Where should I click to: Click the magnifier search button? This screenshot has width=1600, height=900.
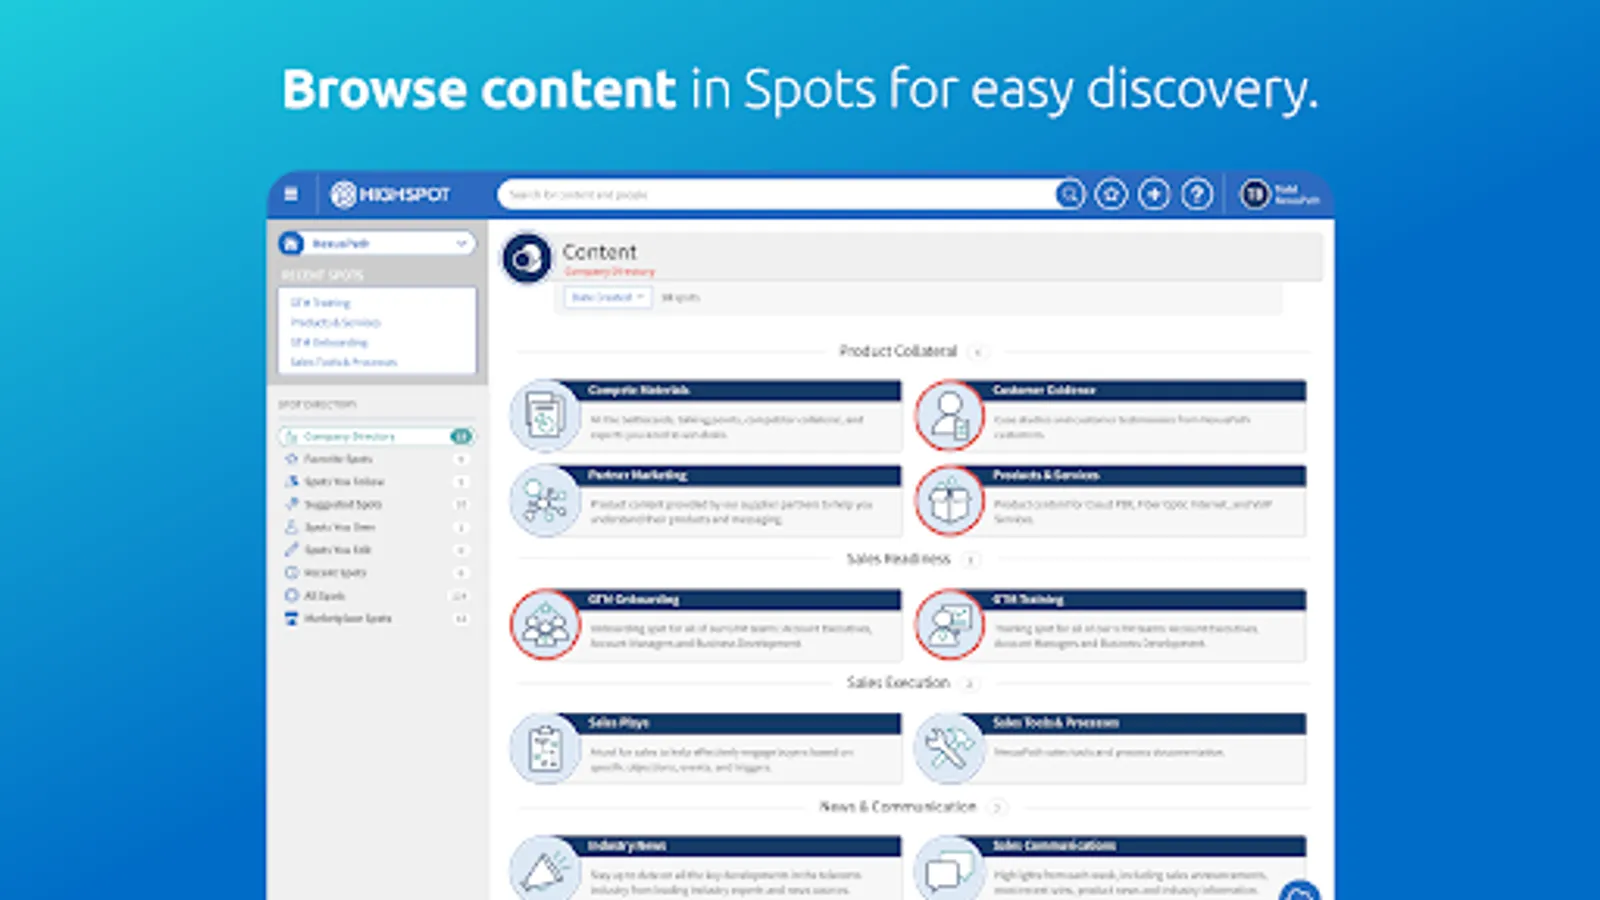point(1070,194)
